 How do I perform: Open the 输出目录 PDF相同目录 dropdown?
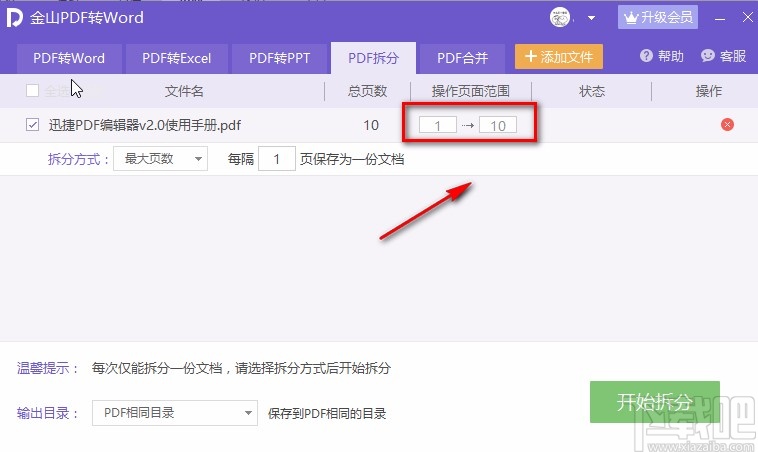[175, 413]
